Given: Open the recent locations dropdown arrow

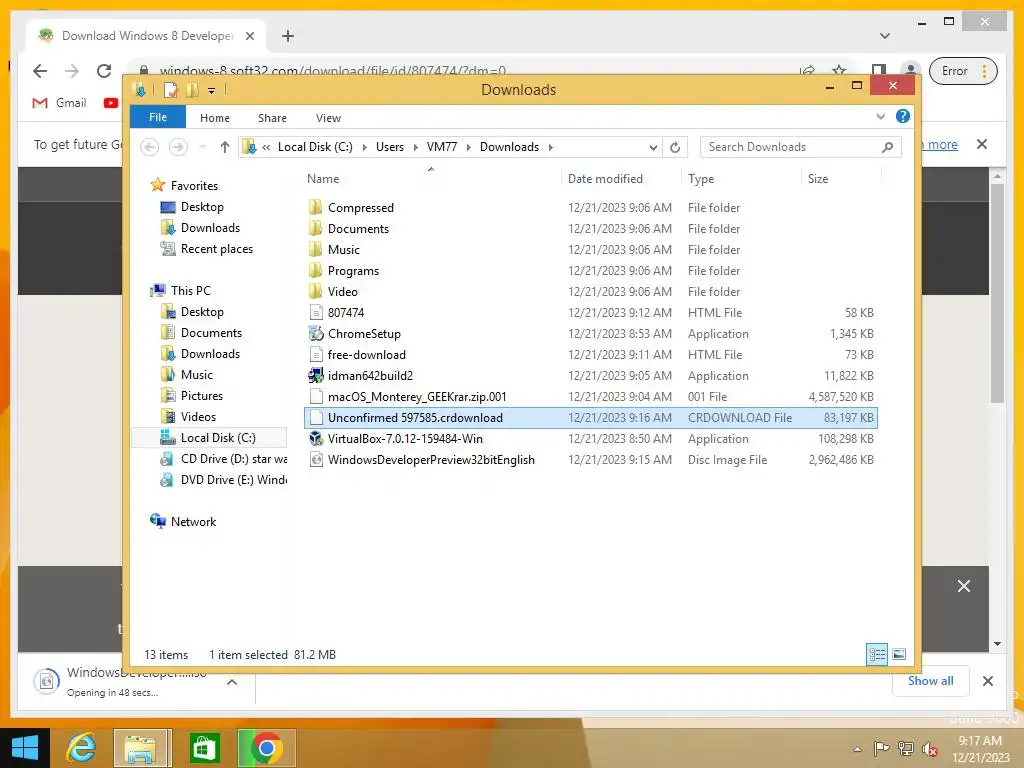Looking at the screenshot, I should pyautogui.click(x=202, y=147).
